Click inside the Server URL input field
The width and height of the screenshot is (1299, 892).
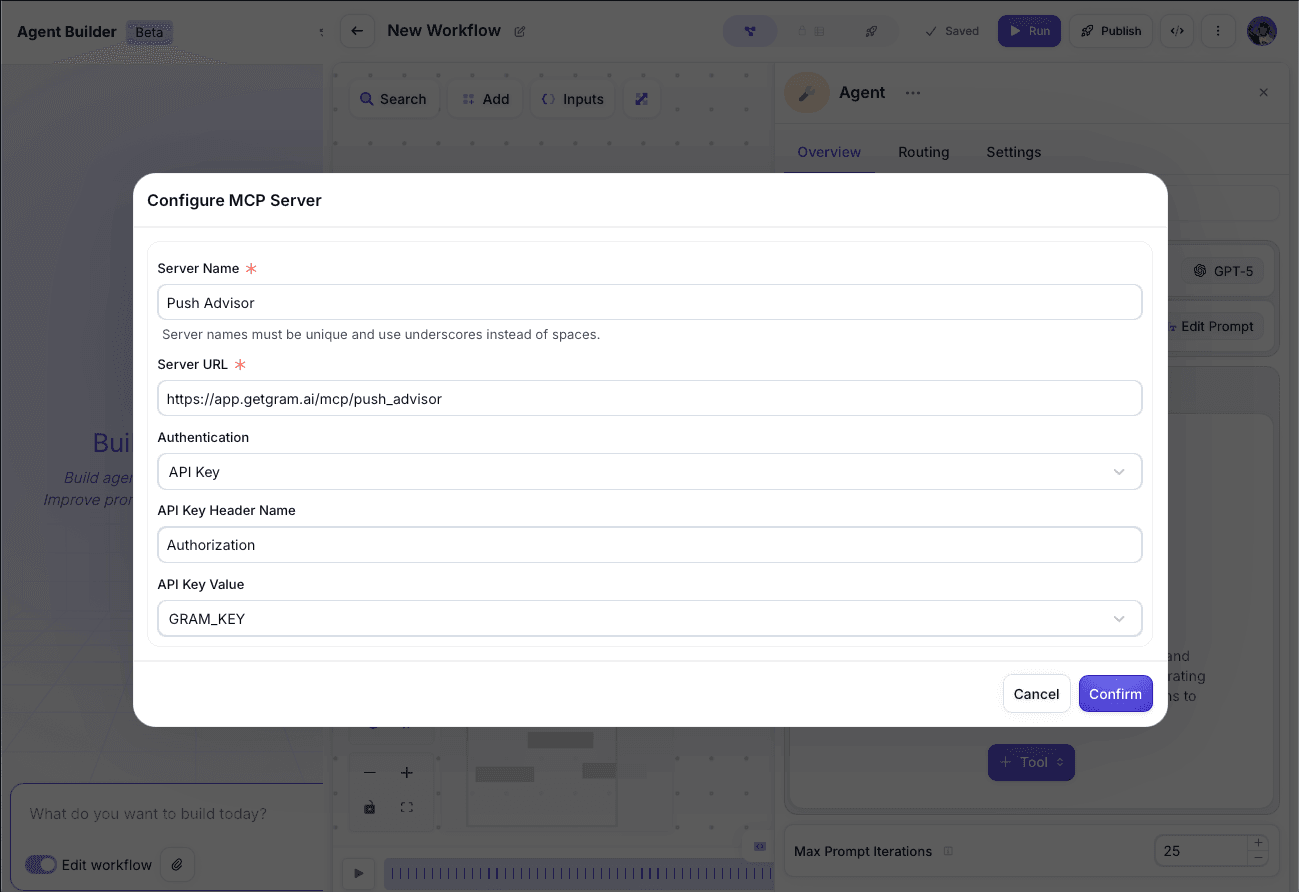coord(650,398)
